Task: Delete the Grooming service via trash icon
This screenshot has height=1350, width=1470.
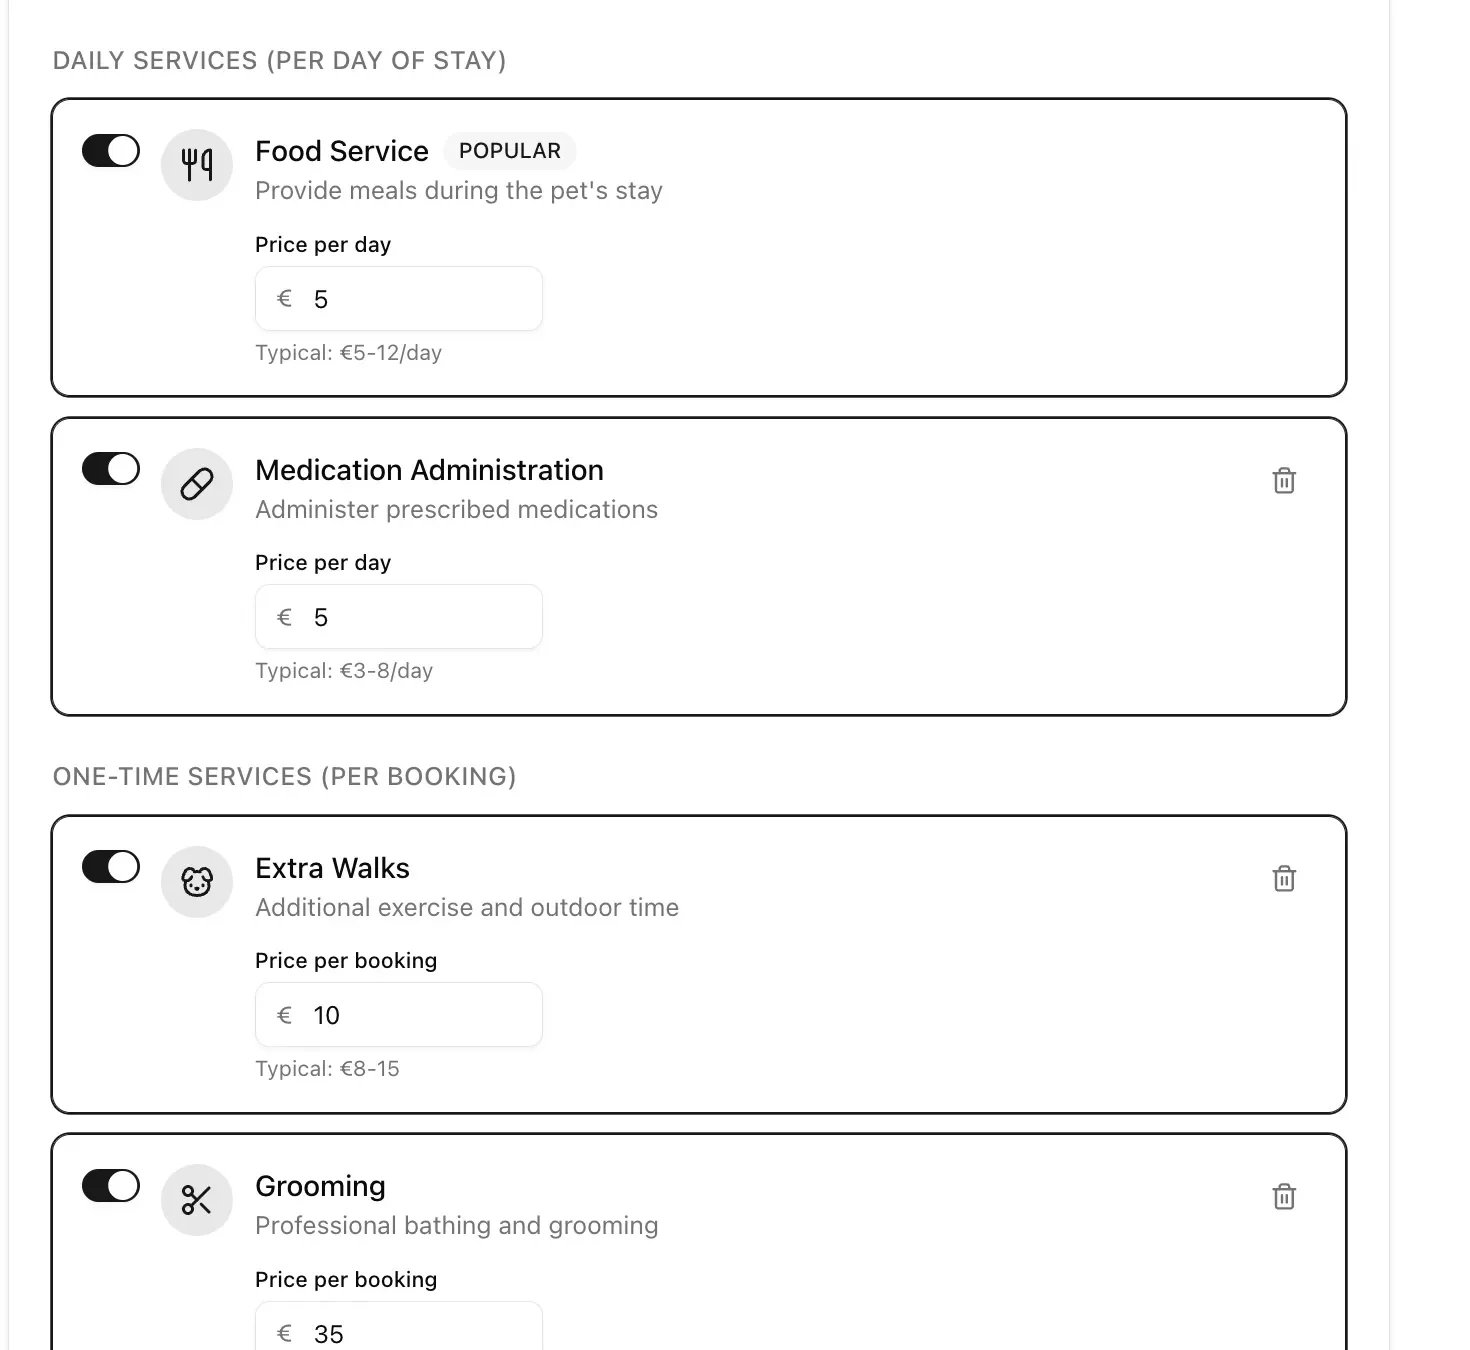Action: [x=1284, y=1196]
